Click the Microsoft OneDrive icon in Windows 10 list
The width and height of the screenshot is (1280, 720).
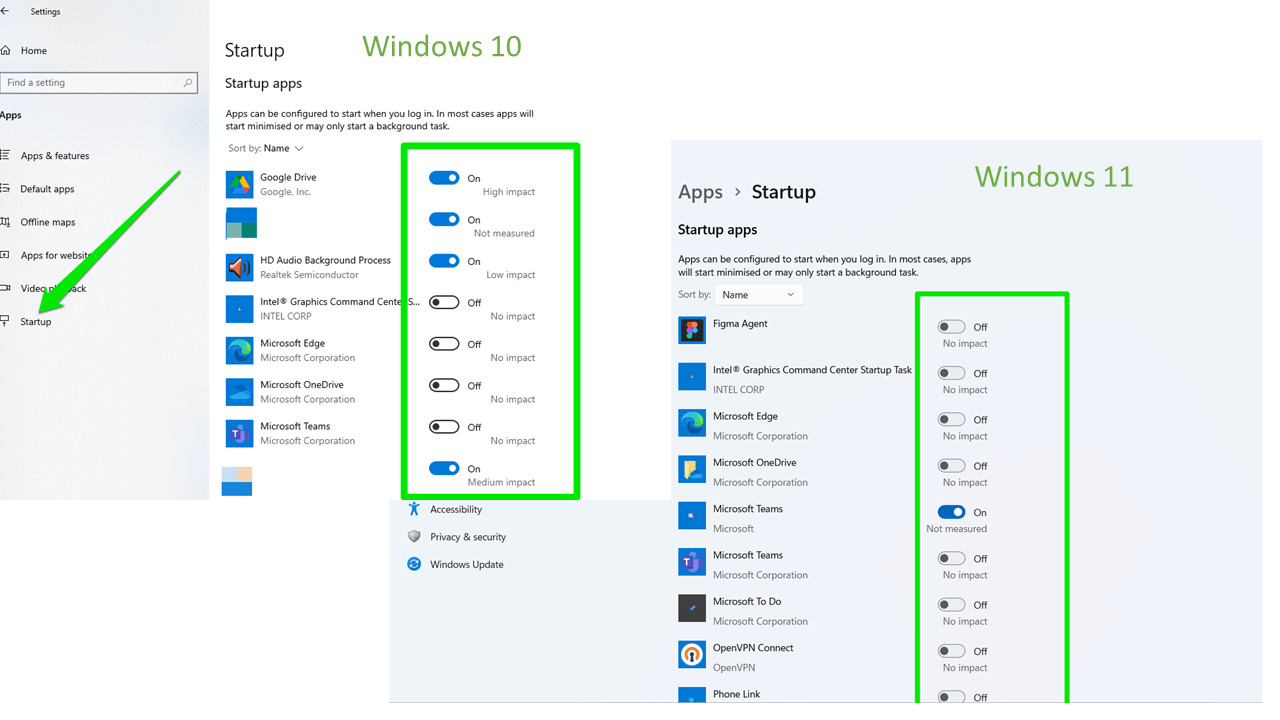coord(239,392)
